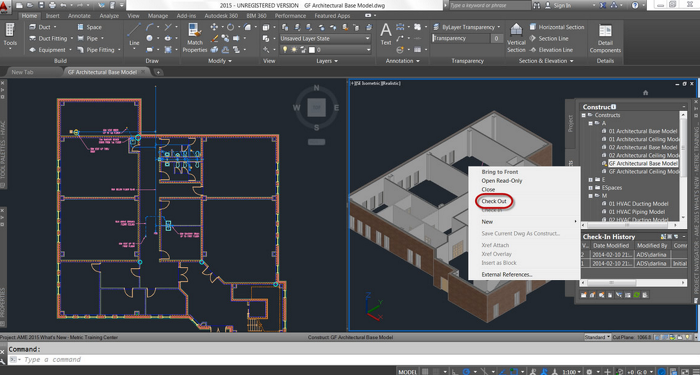Click the home icon in isometric viewport
700x375 pixels.
pos(645,92)
